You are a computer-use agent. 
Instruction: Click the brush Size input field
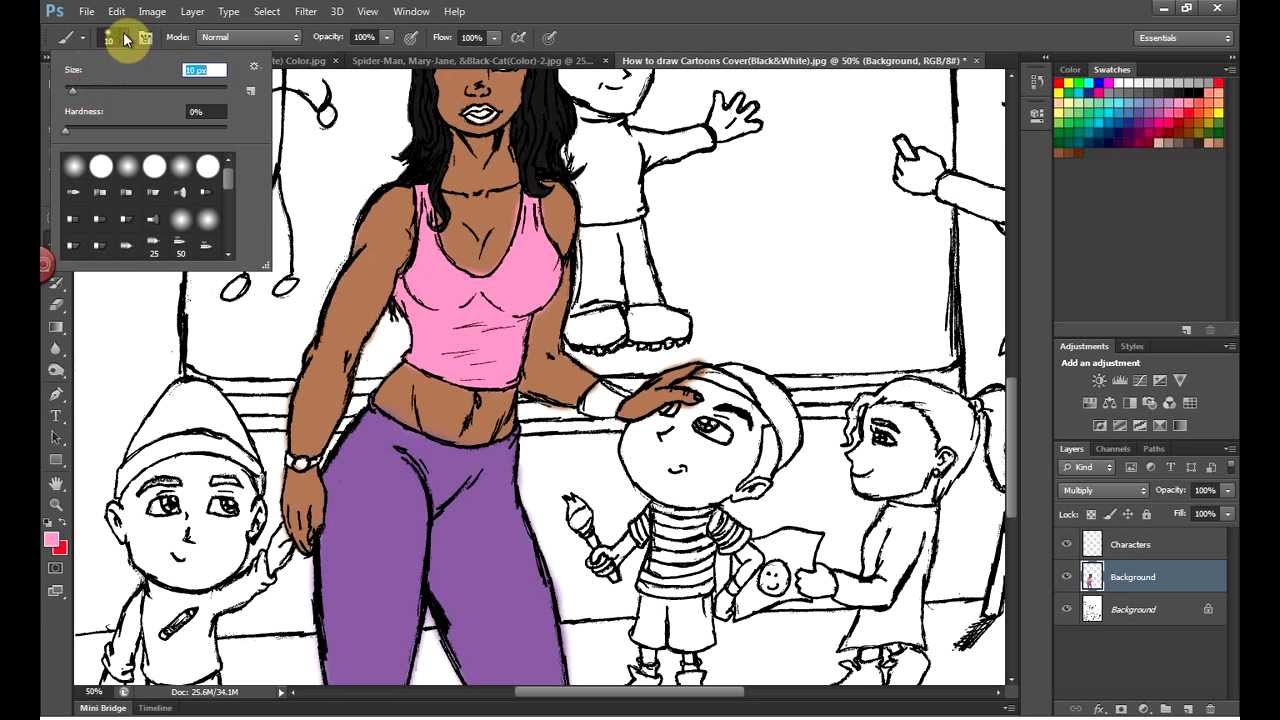(205, 70)
